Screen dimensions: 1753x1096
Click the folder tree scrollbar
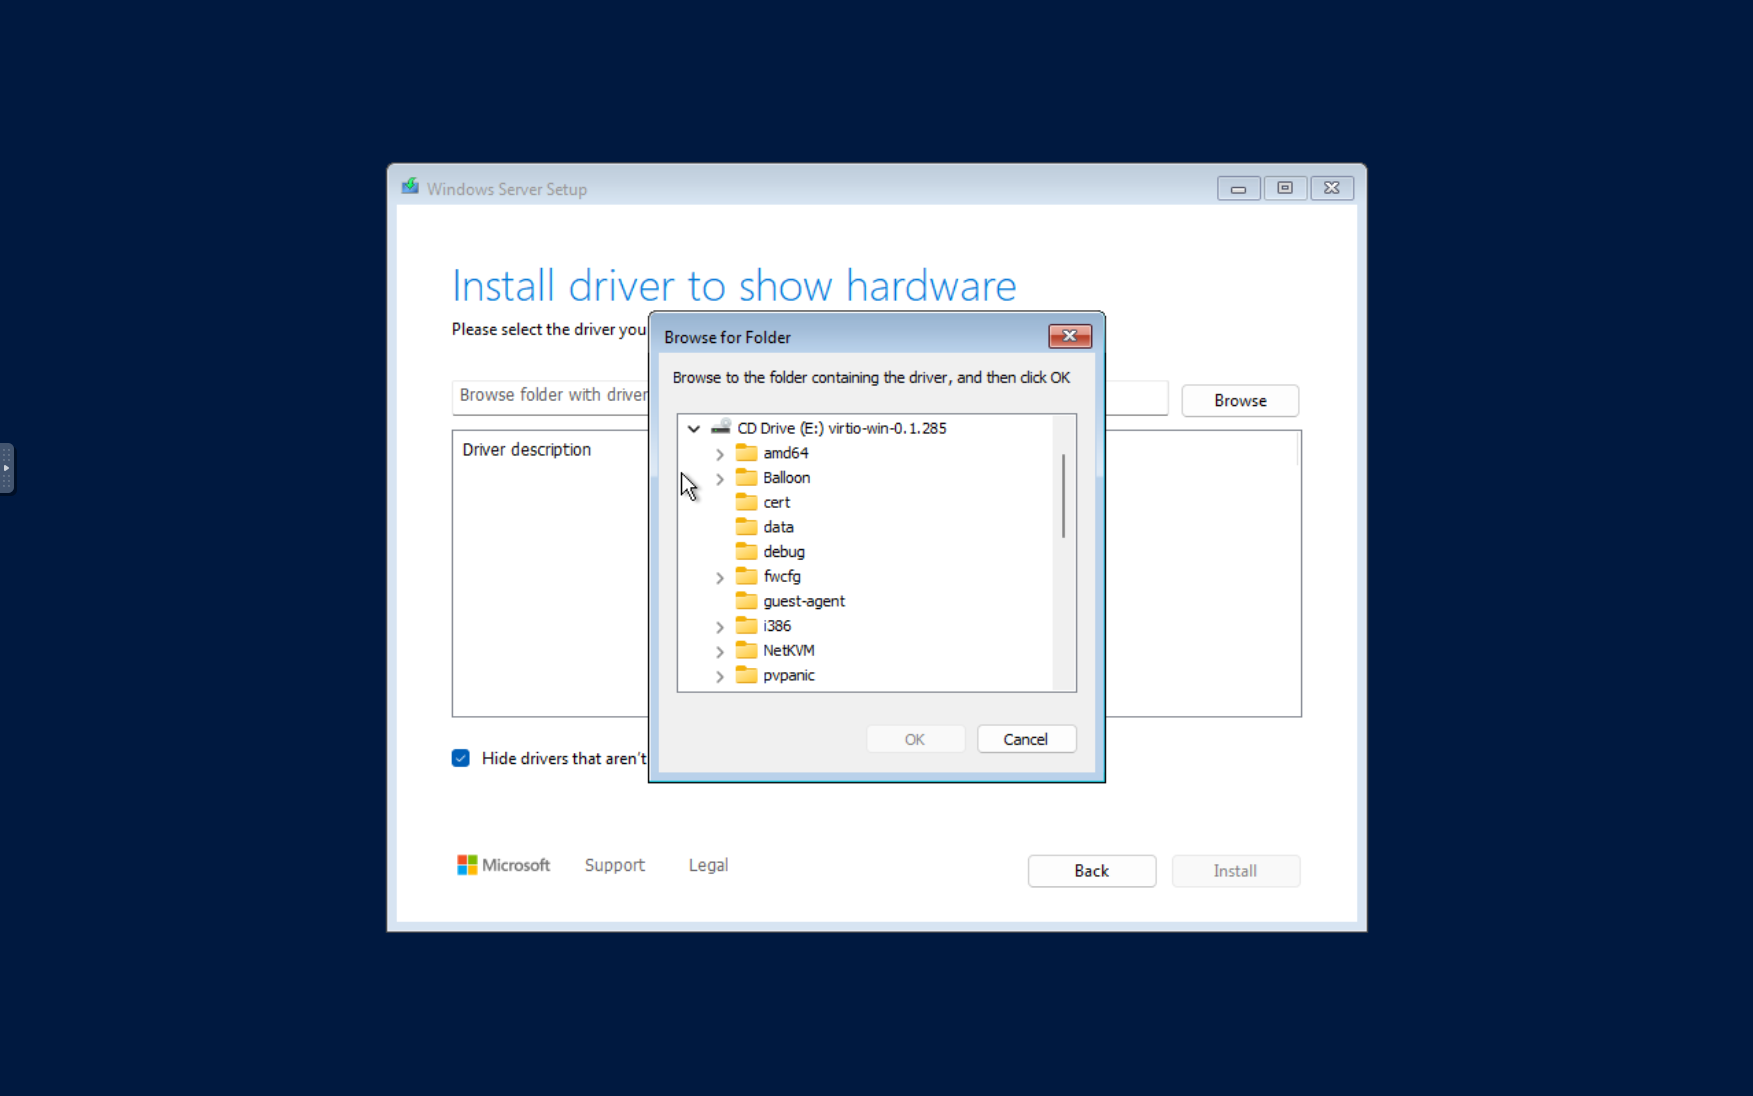click(1063, 490)
